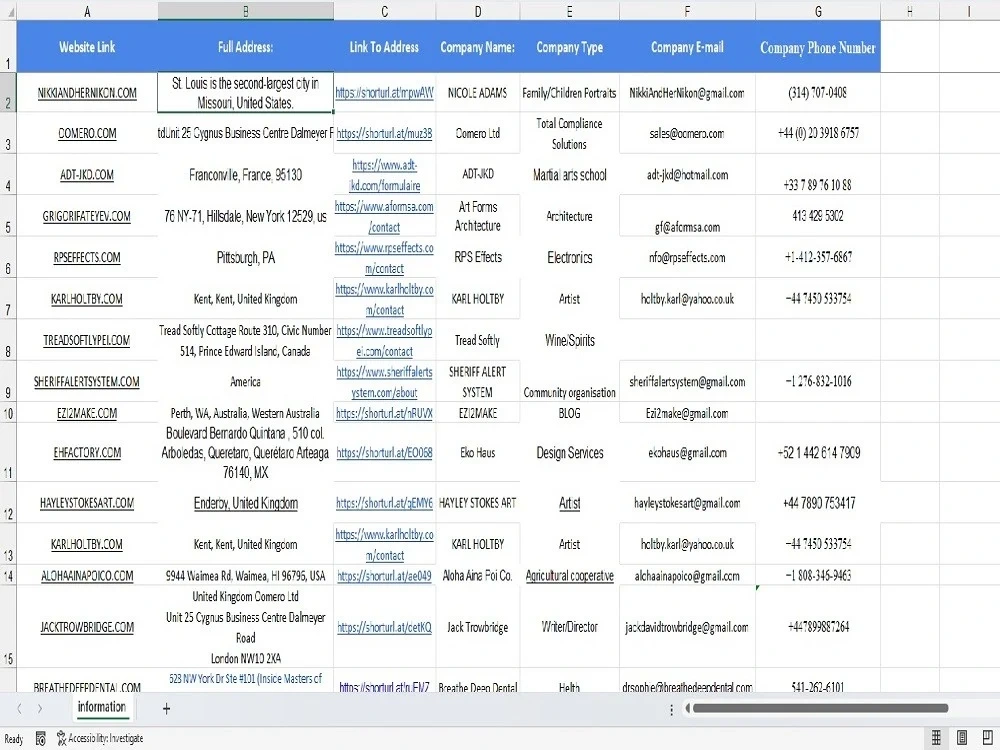
Task: Select cell with Franconville, France, 95130
Action: pos(246,175)
